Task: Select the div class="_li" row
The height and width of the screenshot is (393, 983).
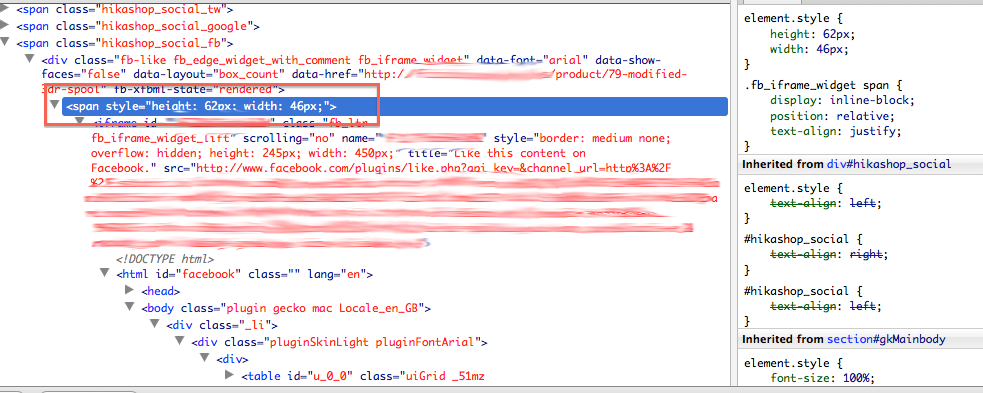Action: tap(222, 325)
